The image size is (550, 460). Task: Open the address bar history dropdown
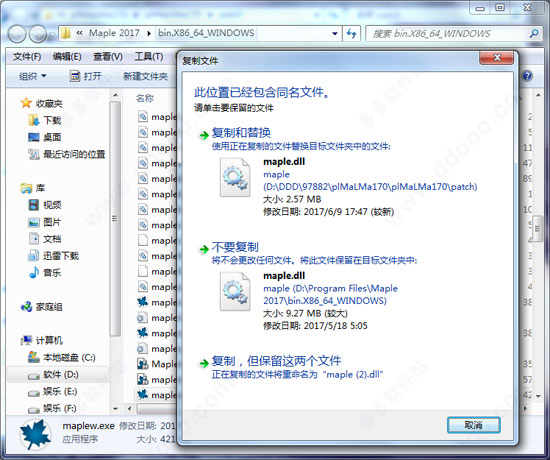(335, 34)
